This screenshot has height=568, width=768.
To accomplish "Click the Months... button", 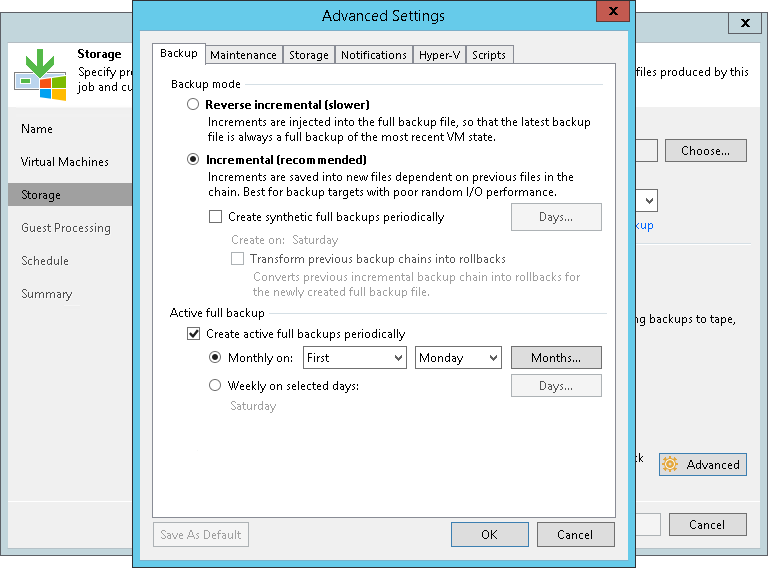I will (556, 357).
